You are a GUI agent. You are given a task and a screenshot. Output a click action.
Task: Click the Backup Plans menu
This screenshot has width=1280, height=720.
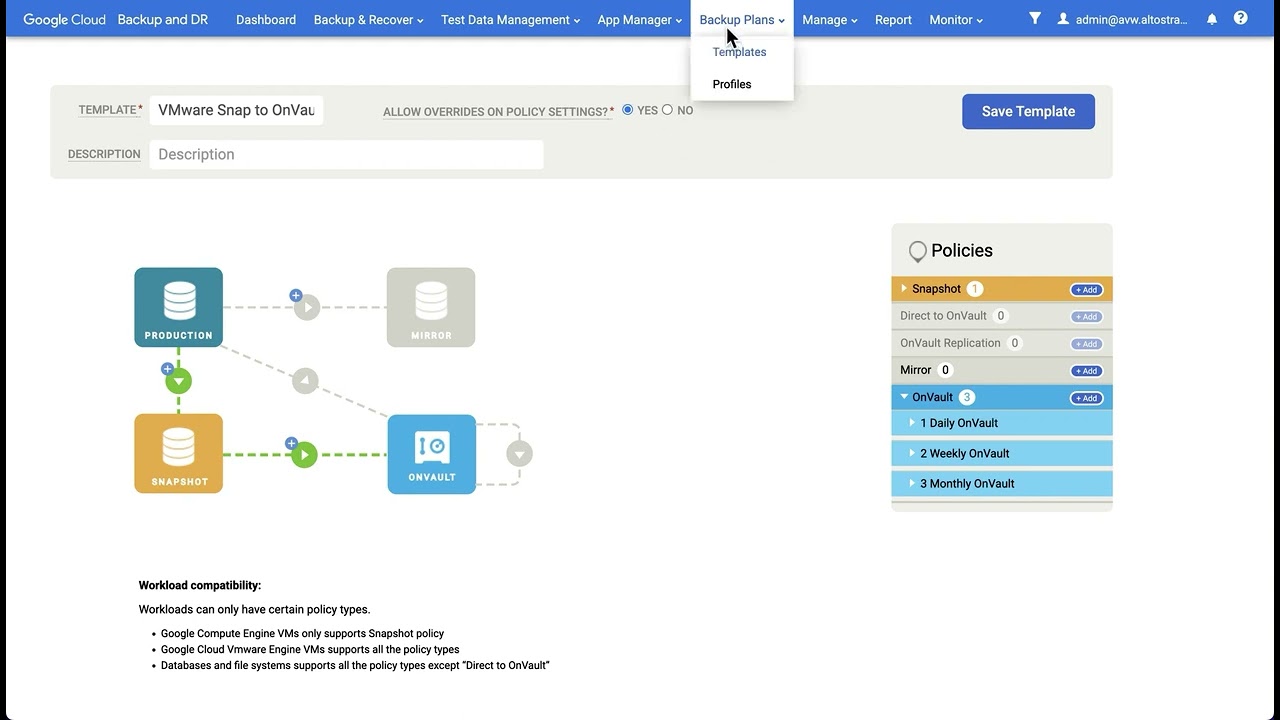point(742,20)
